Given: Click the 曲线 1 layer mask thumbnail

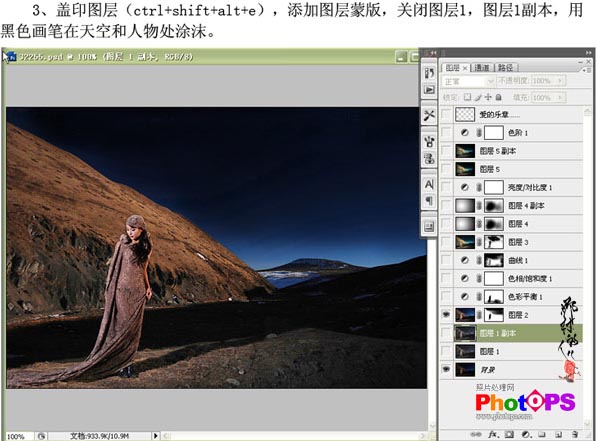Looking at the screenshot, I should click(494, 260).
